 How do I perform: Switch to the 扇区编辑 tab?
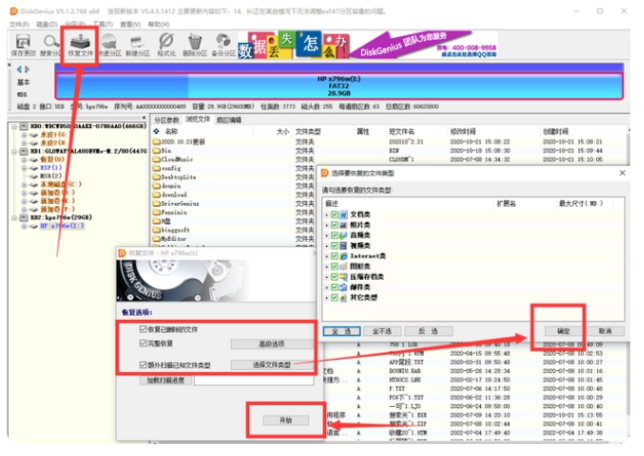tap(229, 120)
